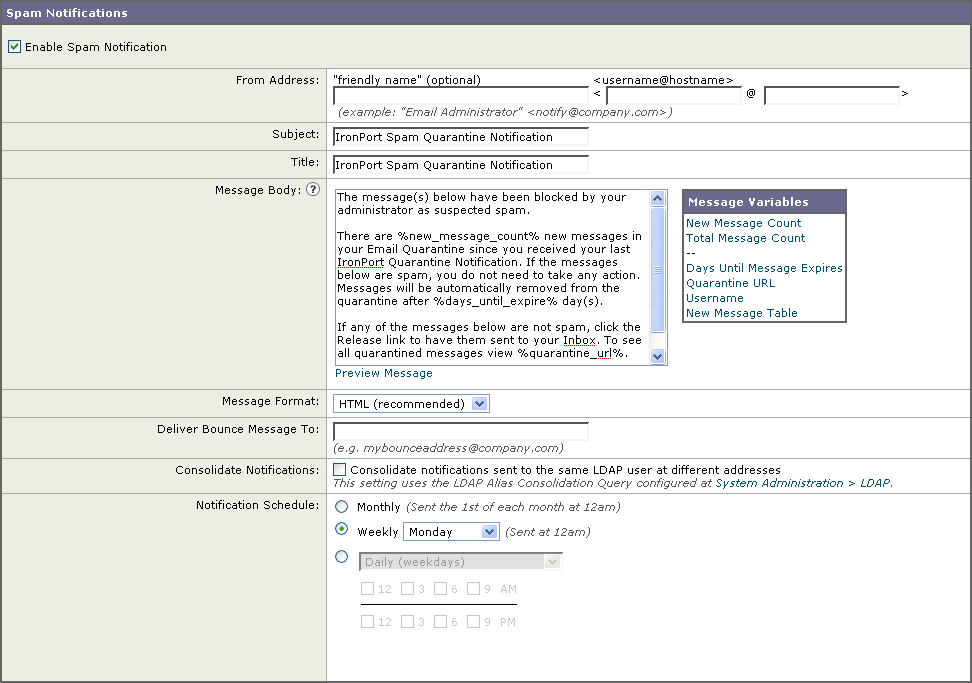Image resolution: width=972 pixels, height=683 pixels.
Task: Open Message Format dropdown
Action: 411,404
